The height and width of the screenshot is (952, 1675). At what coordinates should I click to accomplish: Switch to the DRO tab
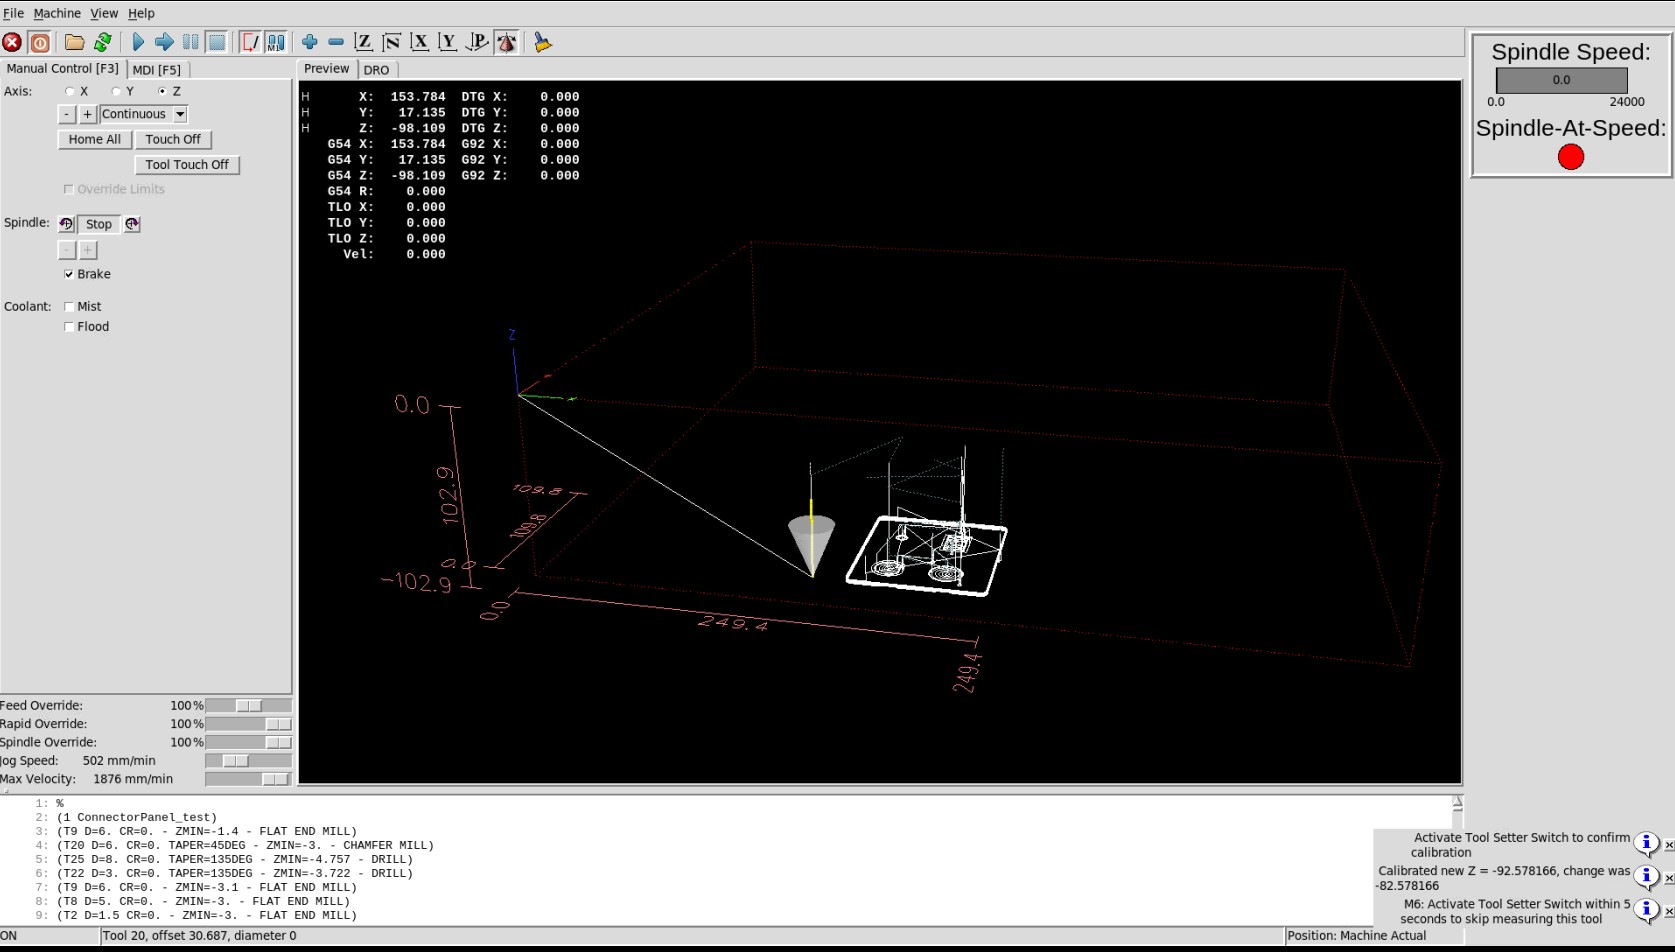pos(376,70)
